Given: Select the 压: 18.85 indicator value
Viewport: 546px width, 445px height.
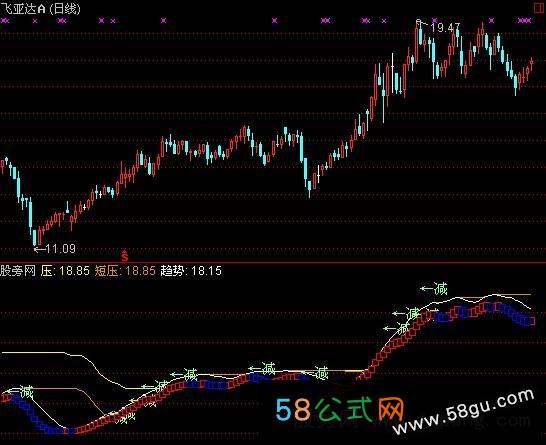Looking at the screenshot, I should click(65, 271).
